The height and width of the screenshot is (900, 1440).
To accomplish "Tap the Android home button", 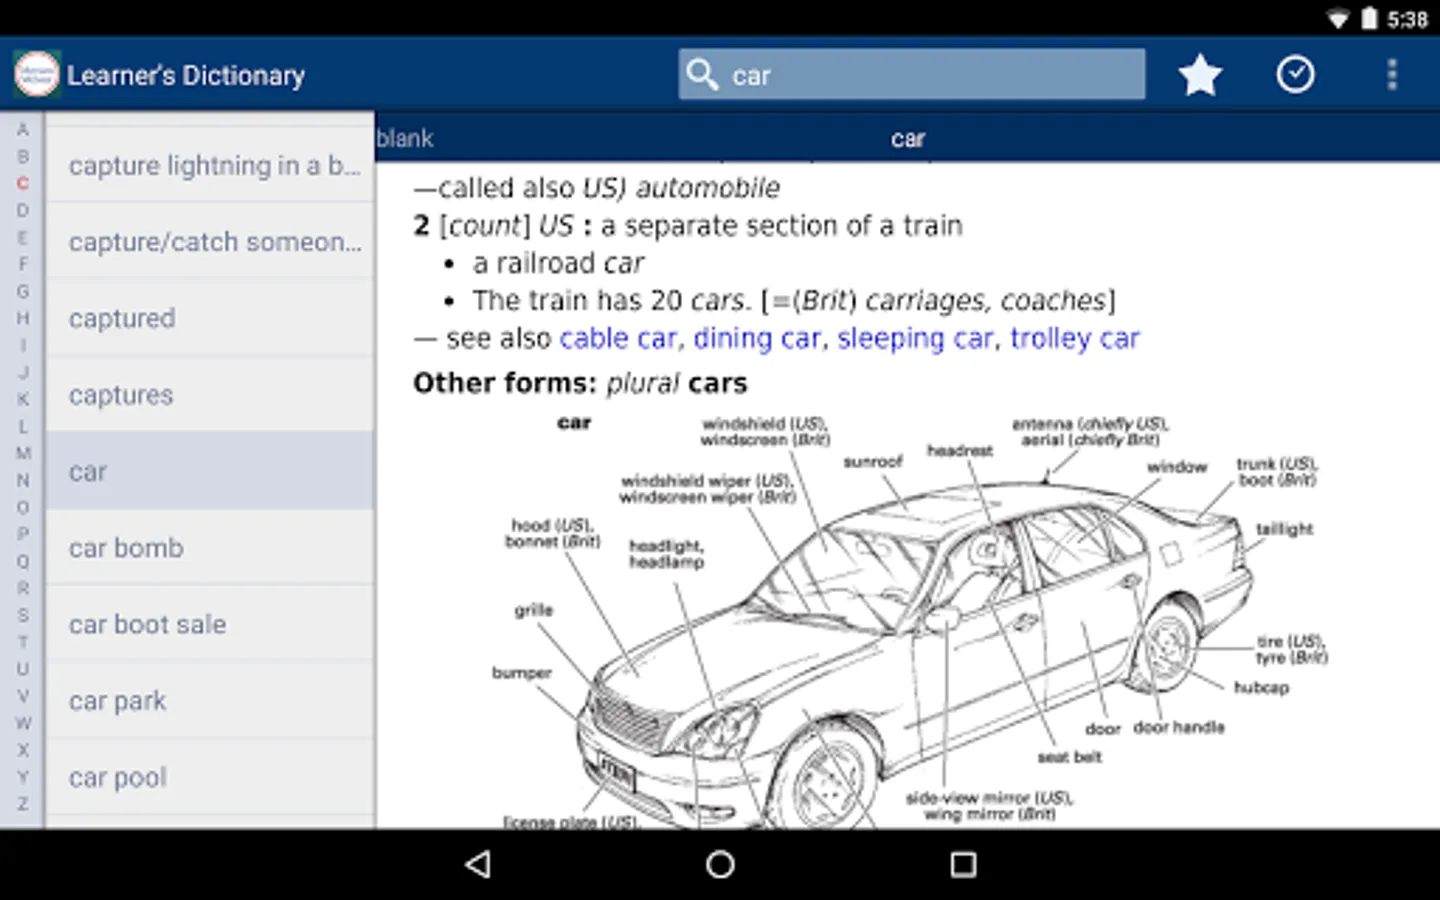I will (720, 864).
